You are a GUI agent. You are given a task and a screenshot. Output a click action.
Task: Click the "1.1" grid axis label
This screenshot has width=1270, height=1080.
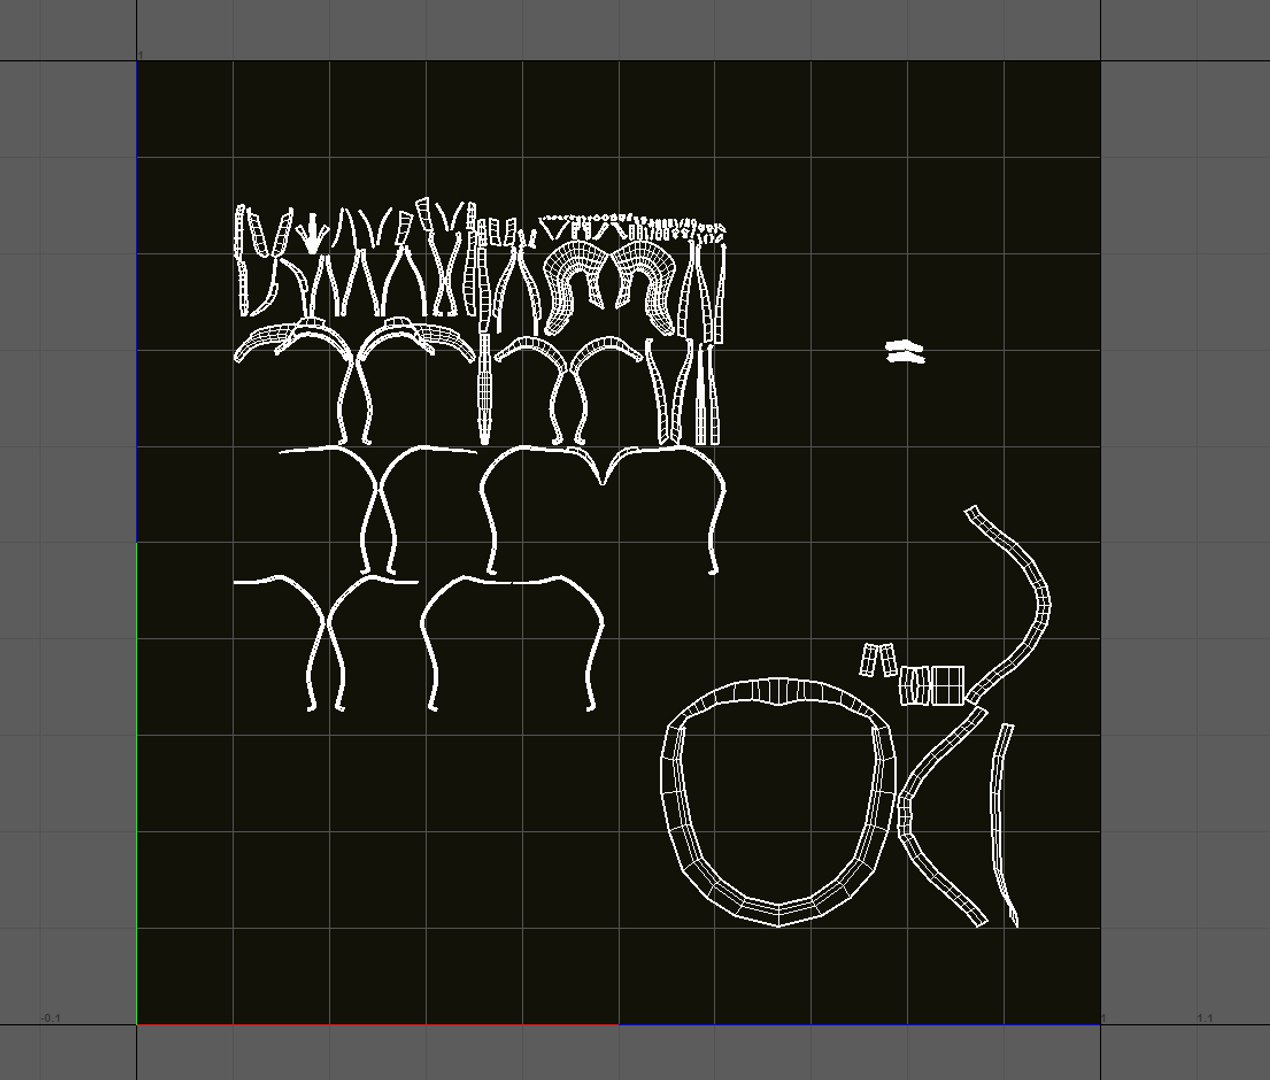(x=1205, y=1018)
